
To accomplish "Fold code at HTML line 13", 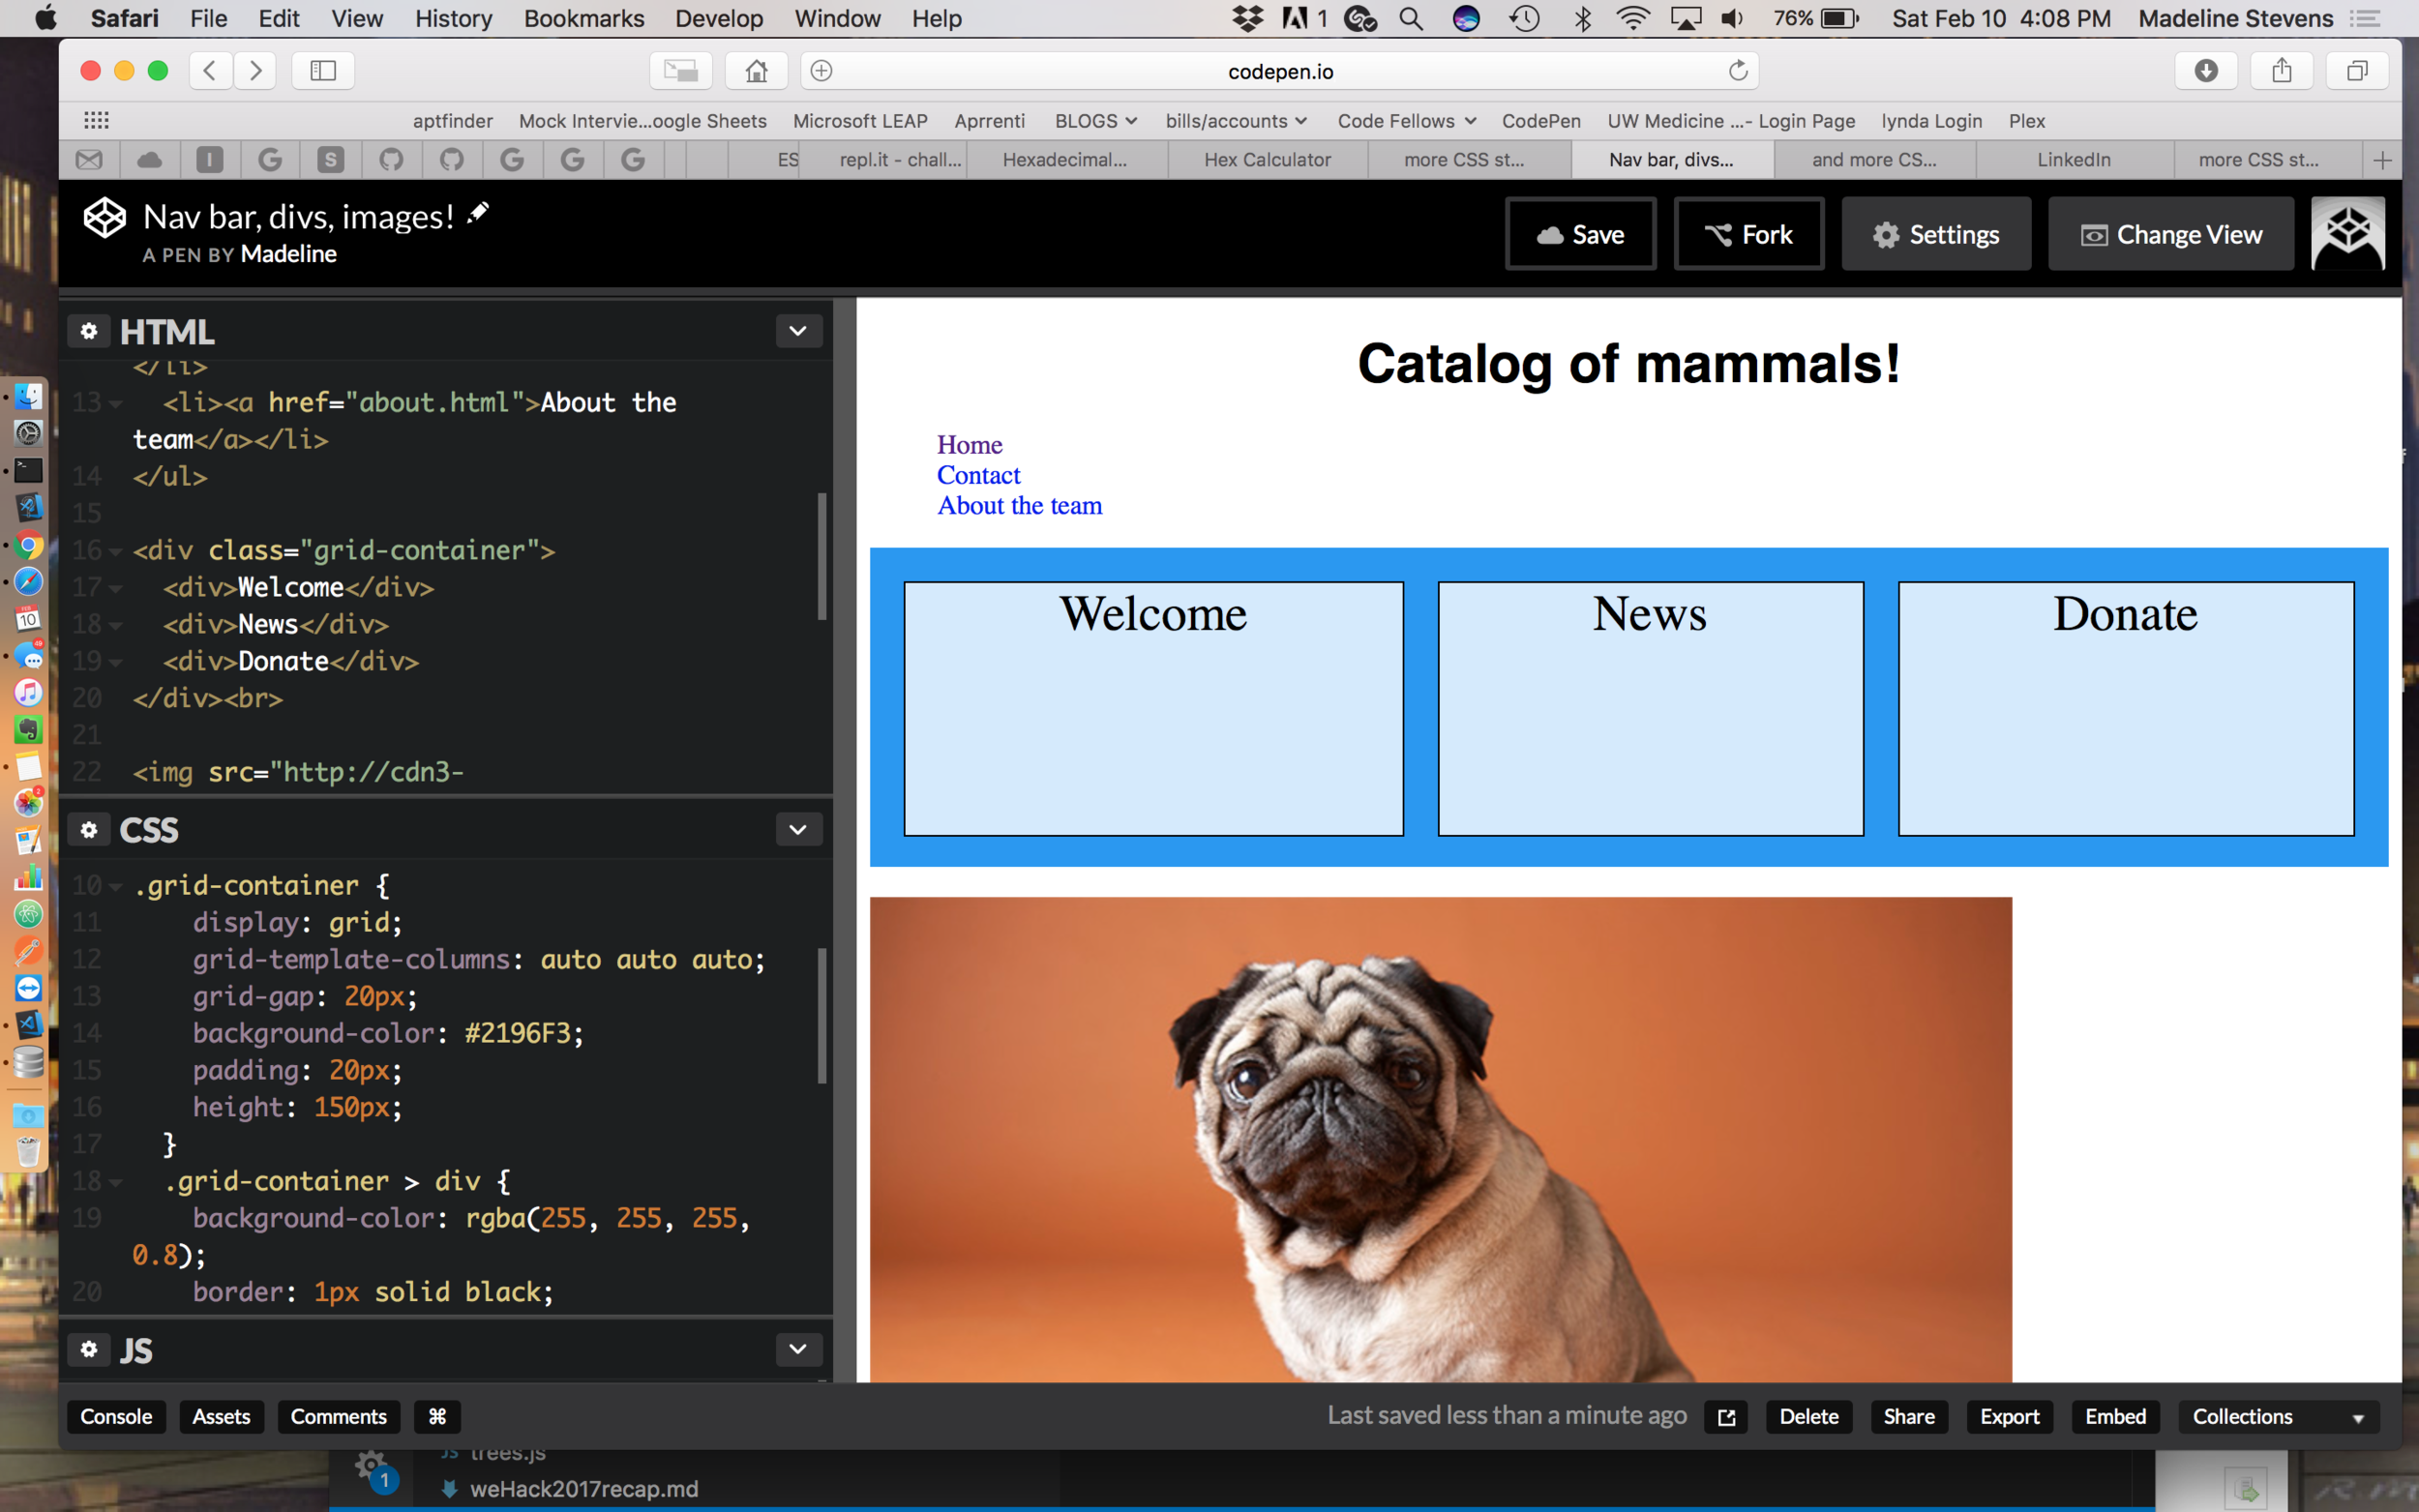I will 115,403.
